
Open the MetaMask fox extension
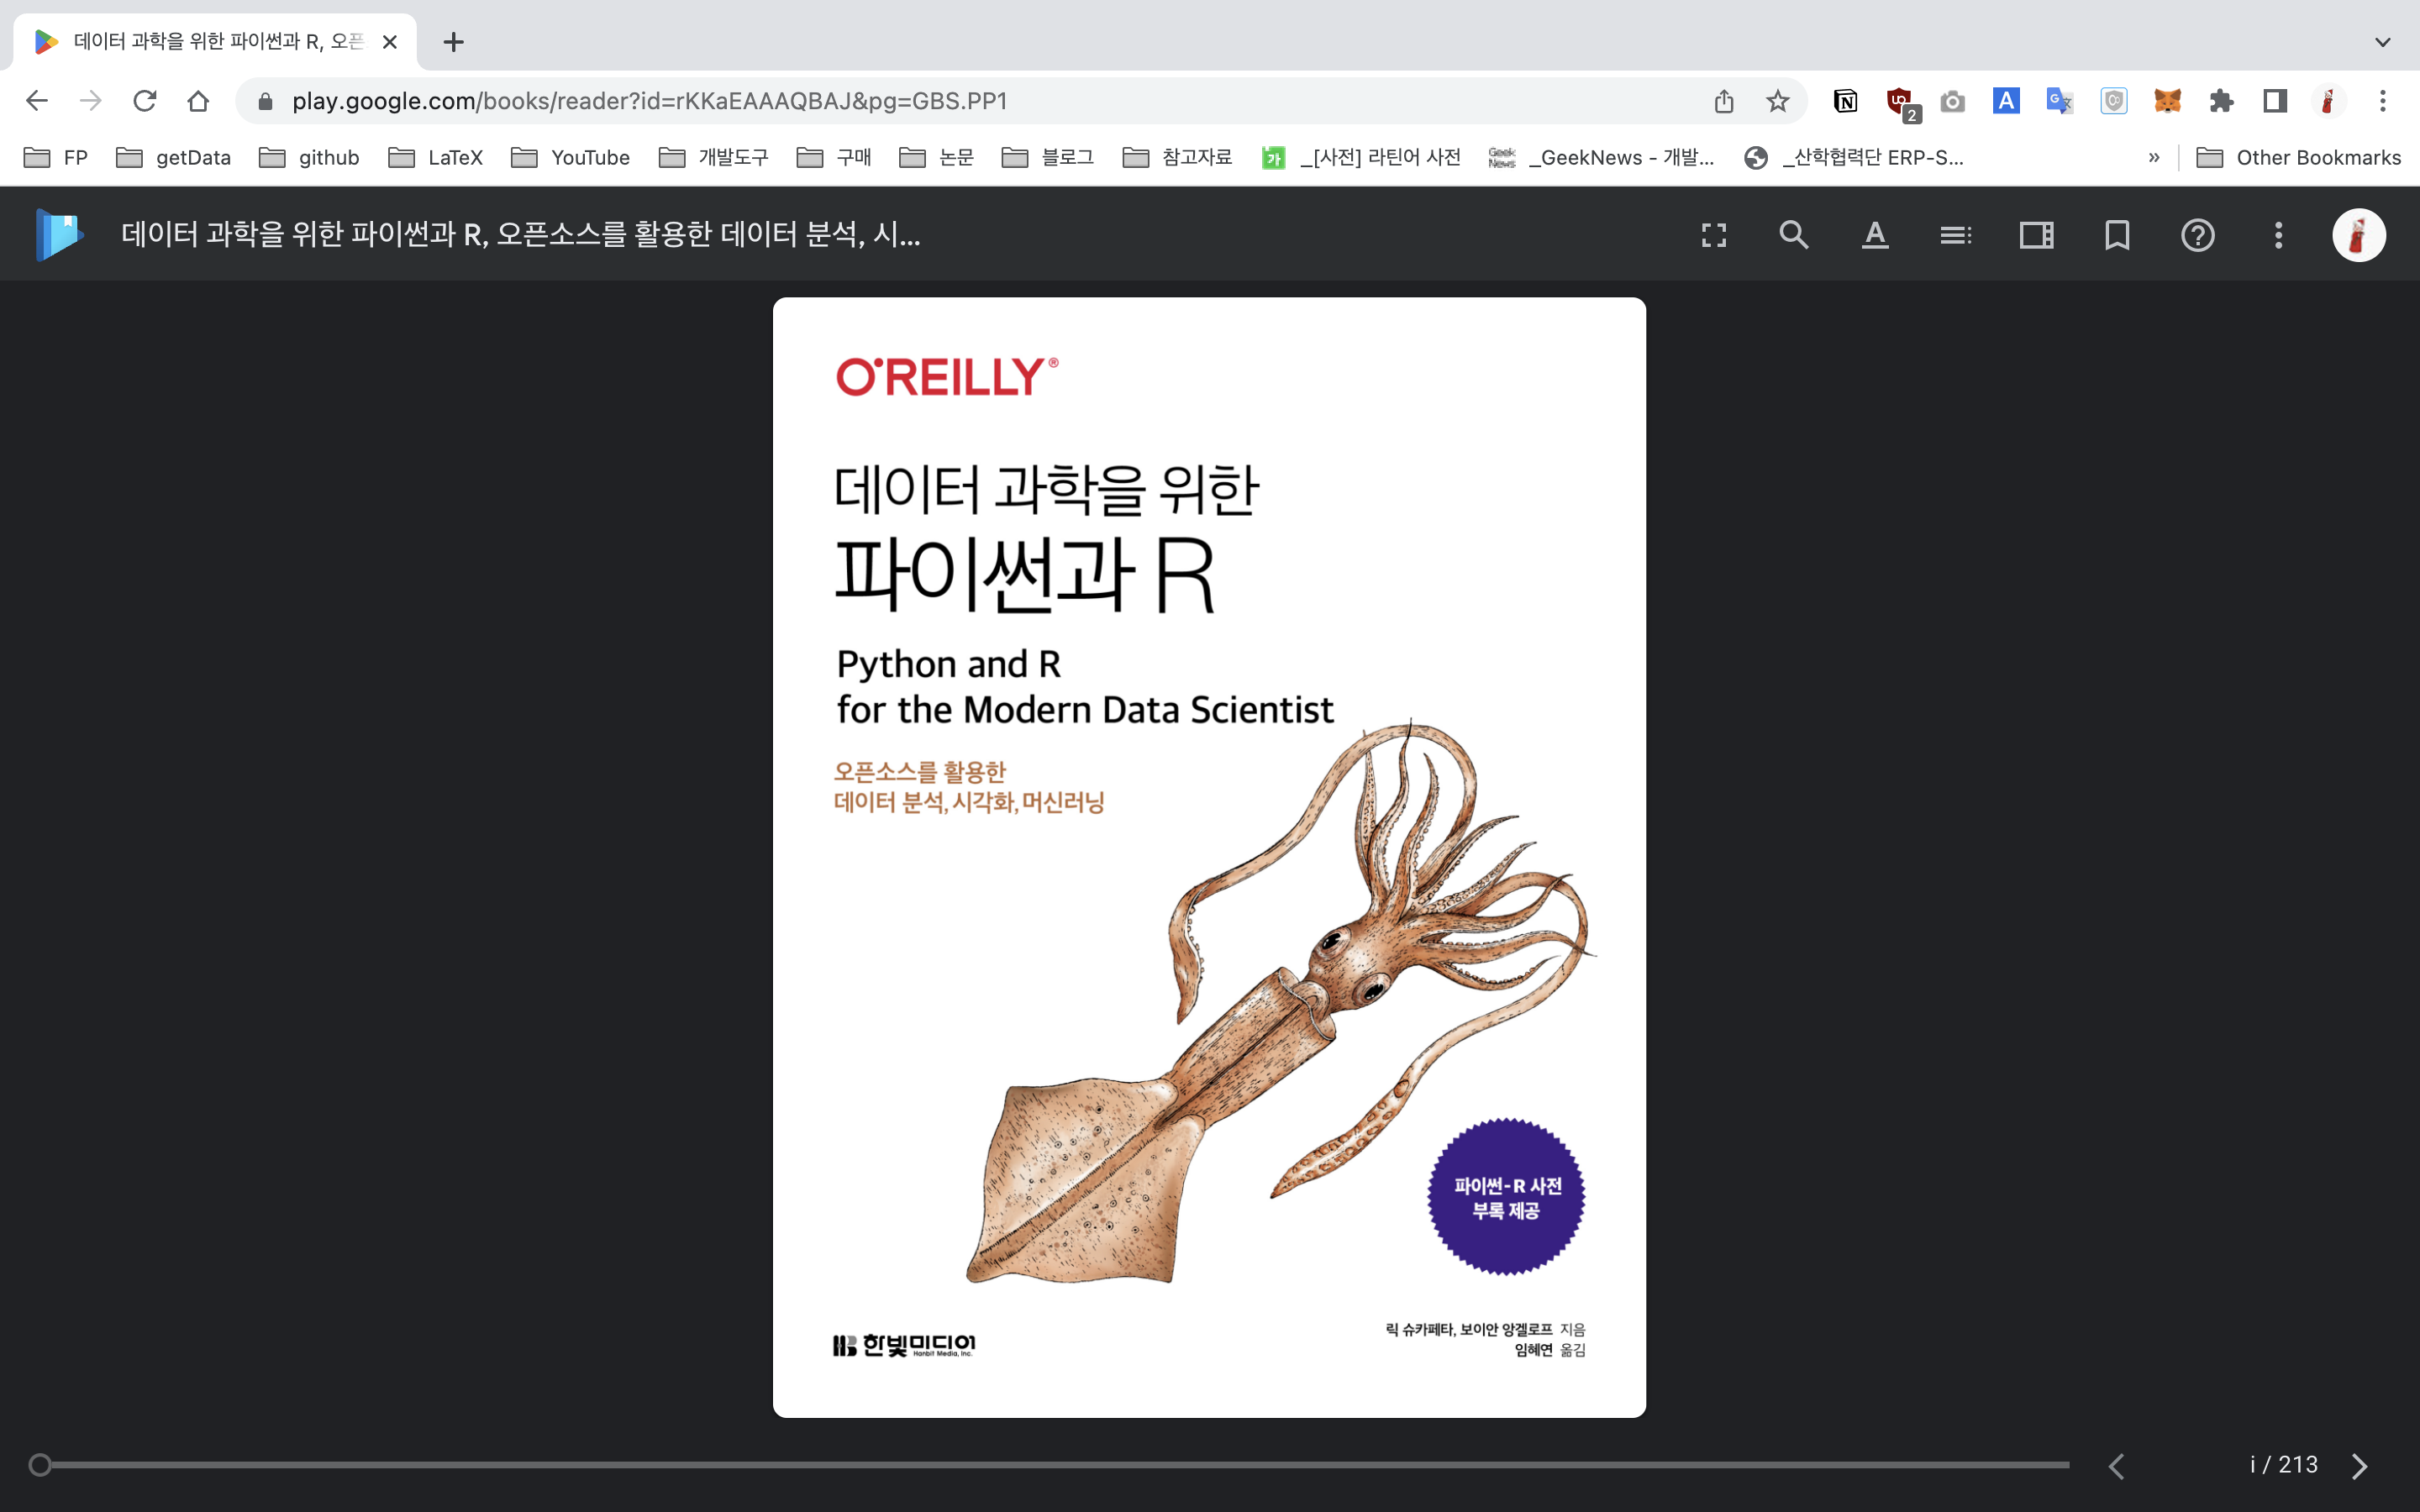2167,101
